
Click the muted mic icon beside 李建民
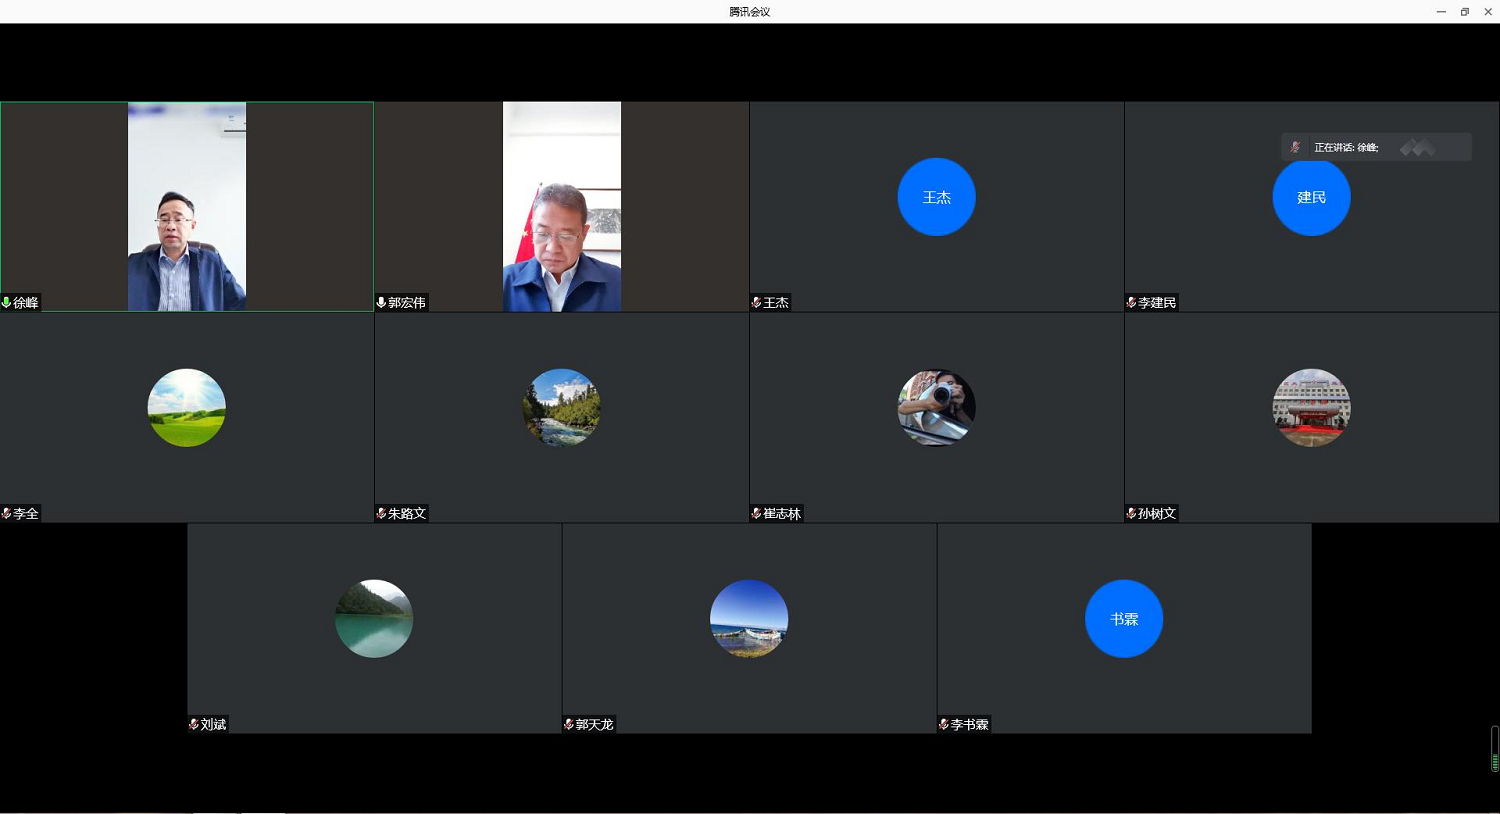click(x=1131, y=302)
